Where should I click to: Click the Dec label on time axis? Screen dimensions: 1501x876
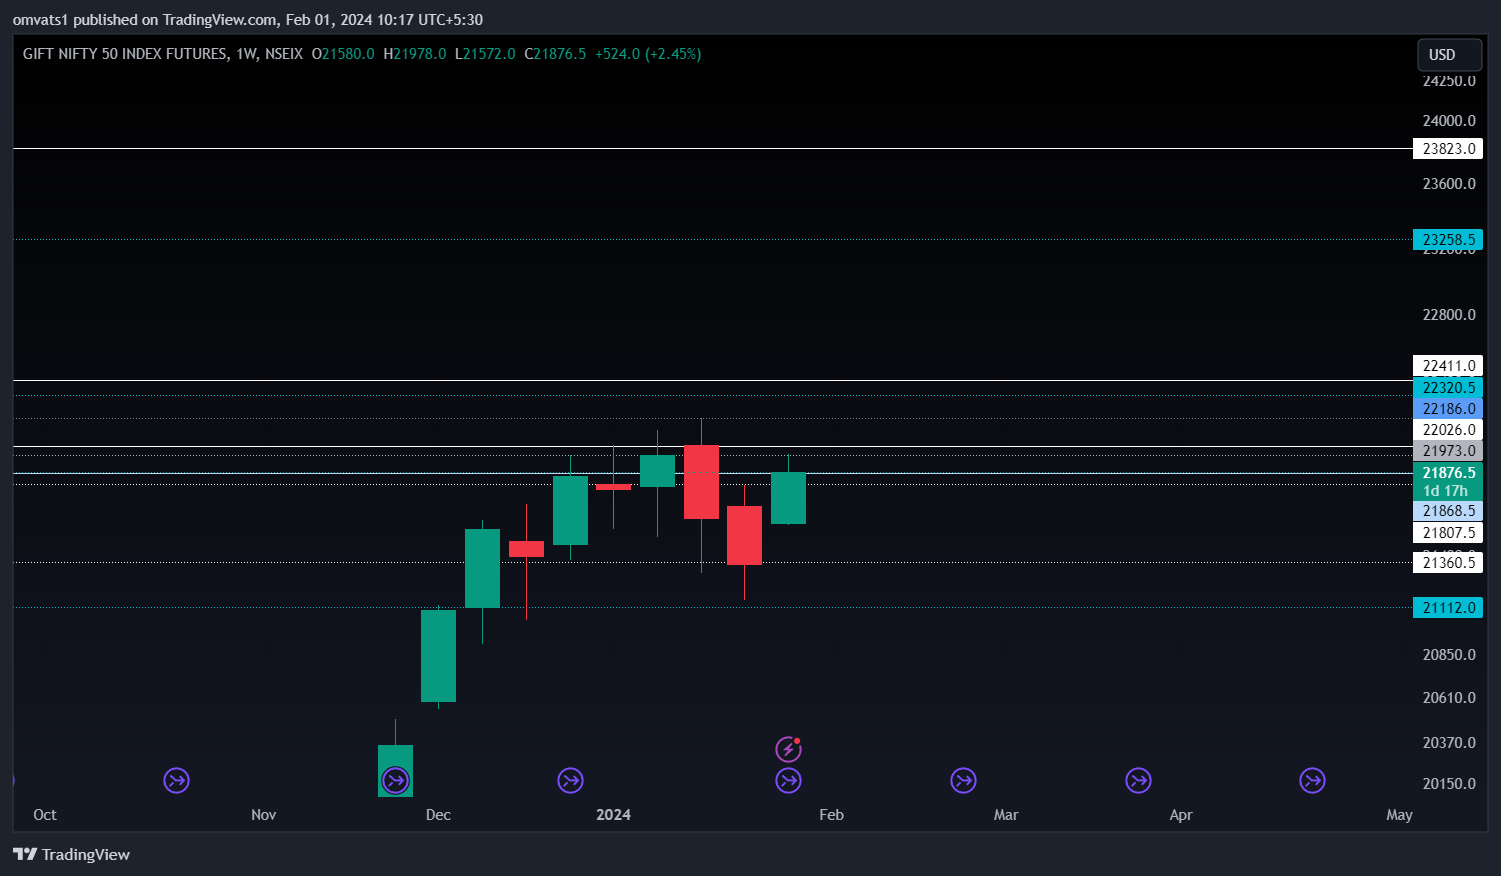438,815
